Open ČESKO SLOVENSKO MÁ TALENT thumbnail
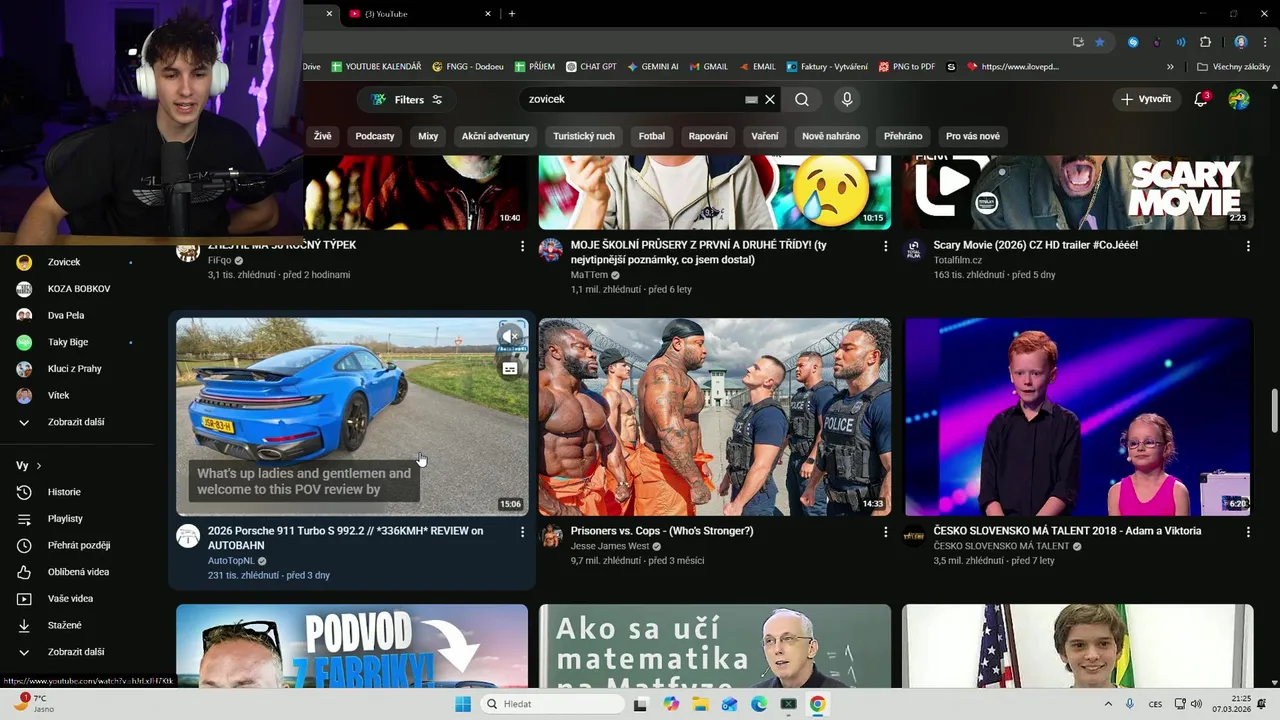Screen dimensions: 1280x720 pos(1078,417)
